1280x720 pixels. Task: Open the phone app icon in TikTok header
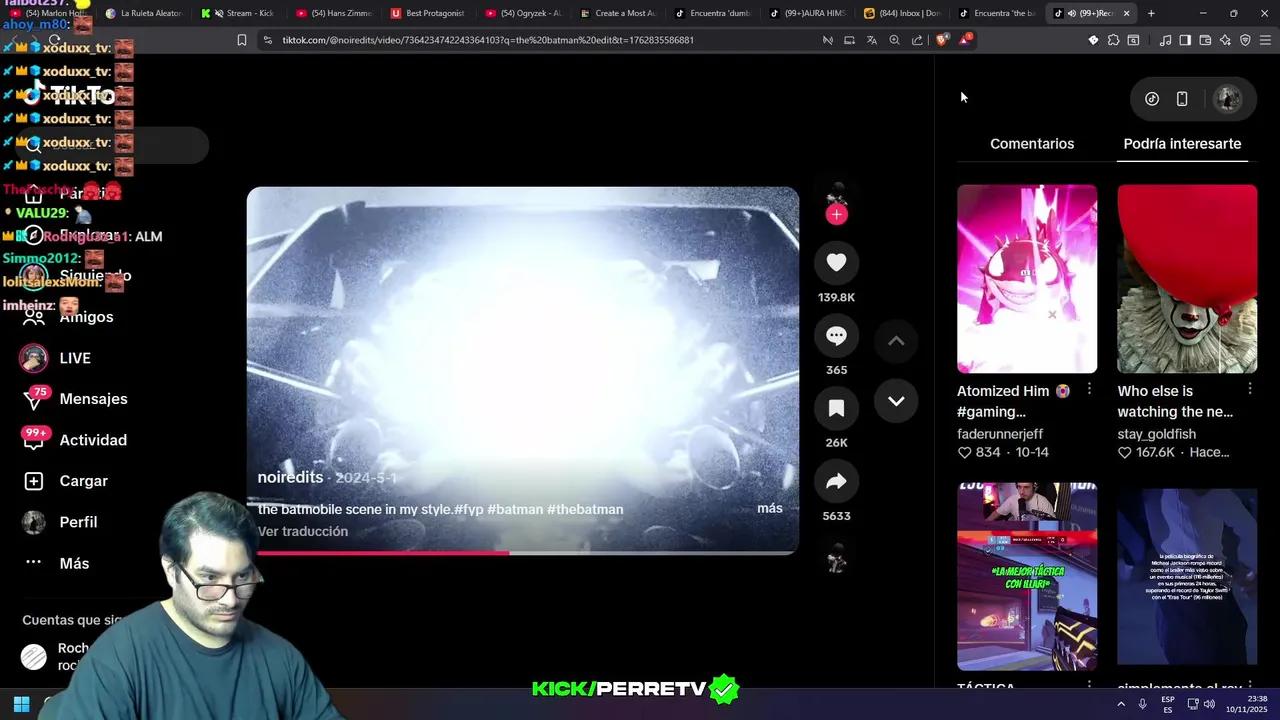pos(1182,99)
